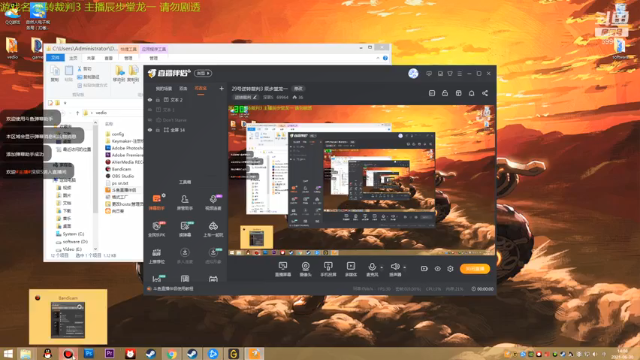Click the multimedia play-box source icon
The image size is (640, 360).
[x=351, y=266]
